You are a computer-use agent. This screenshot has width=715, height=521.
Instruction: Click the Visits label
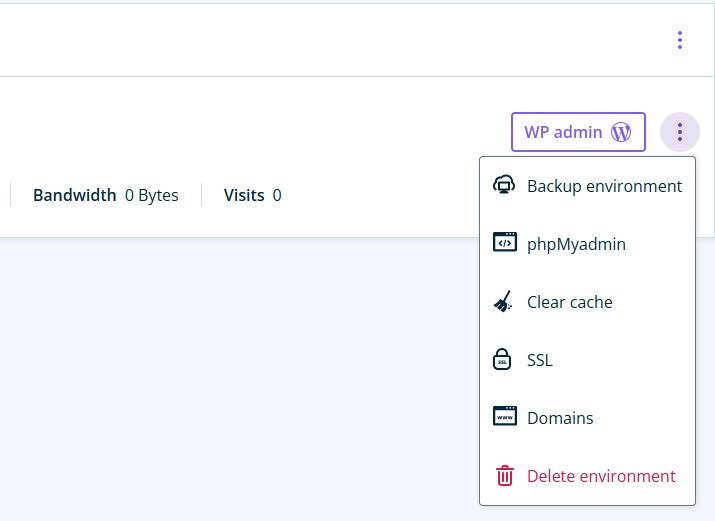[x=244, y=195]
